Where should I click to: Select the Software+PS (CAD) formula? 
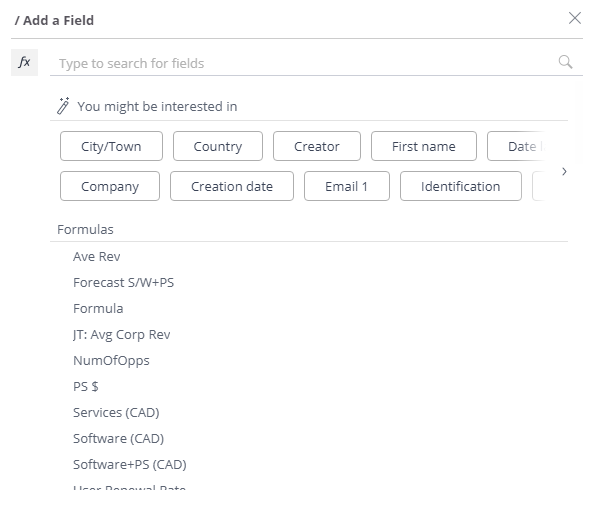(130, 465)
